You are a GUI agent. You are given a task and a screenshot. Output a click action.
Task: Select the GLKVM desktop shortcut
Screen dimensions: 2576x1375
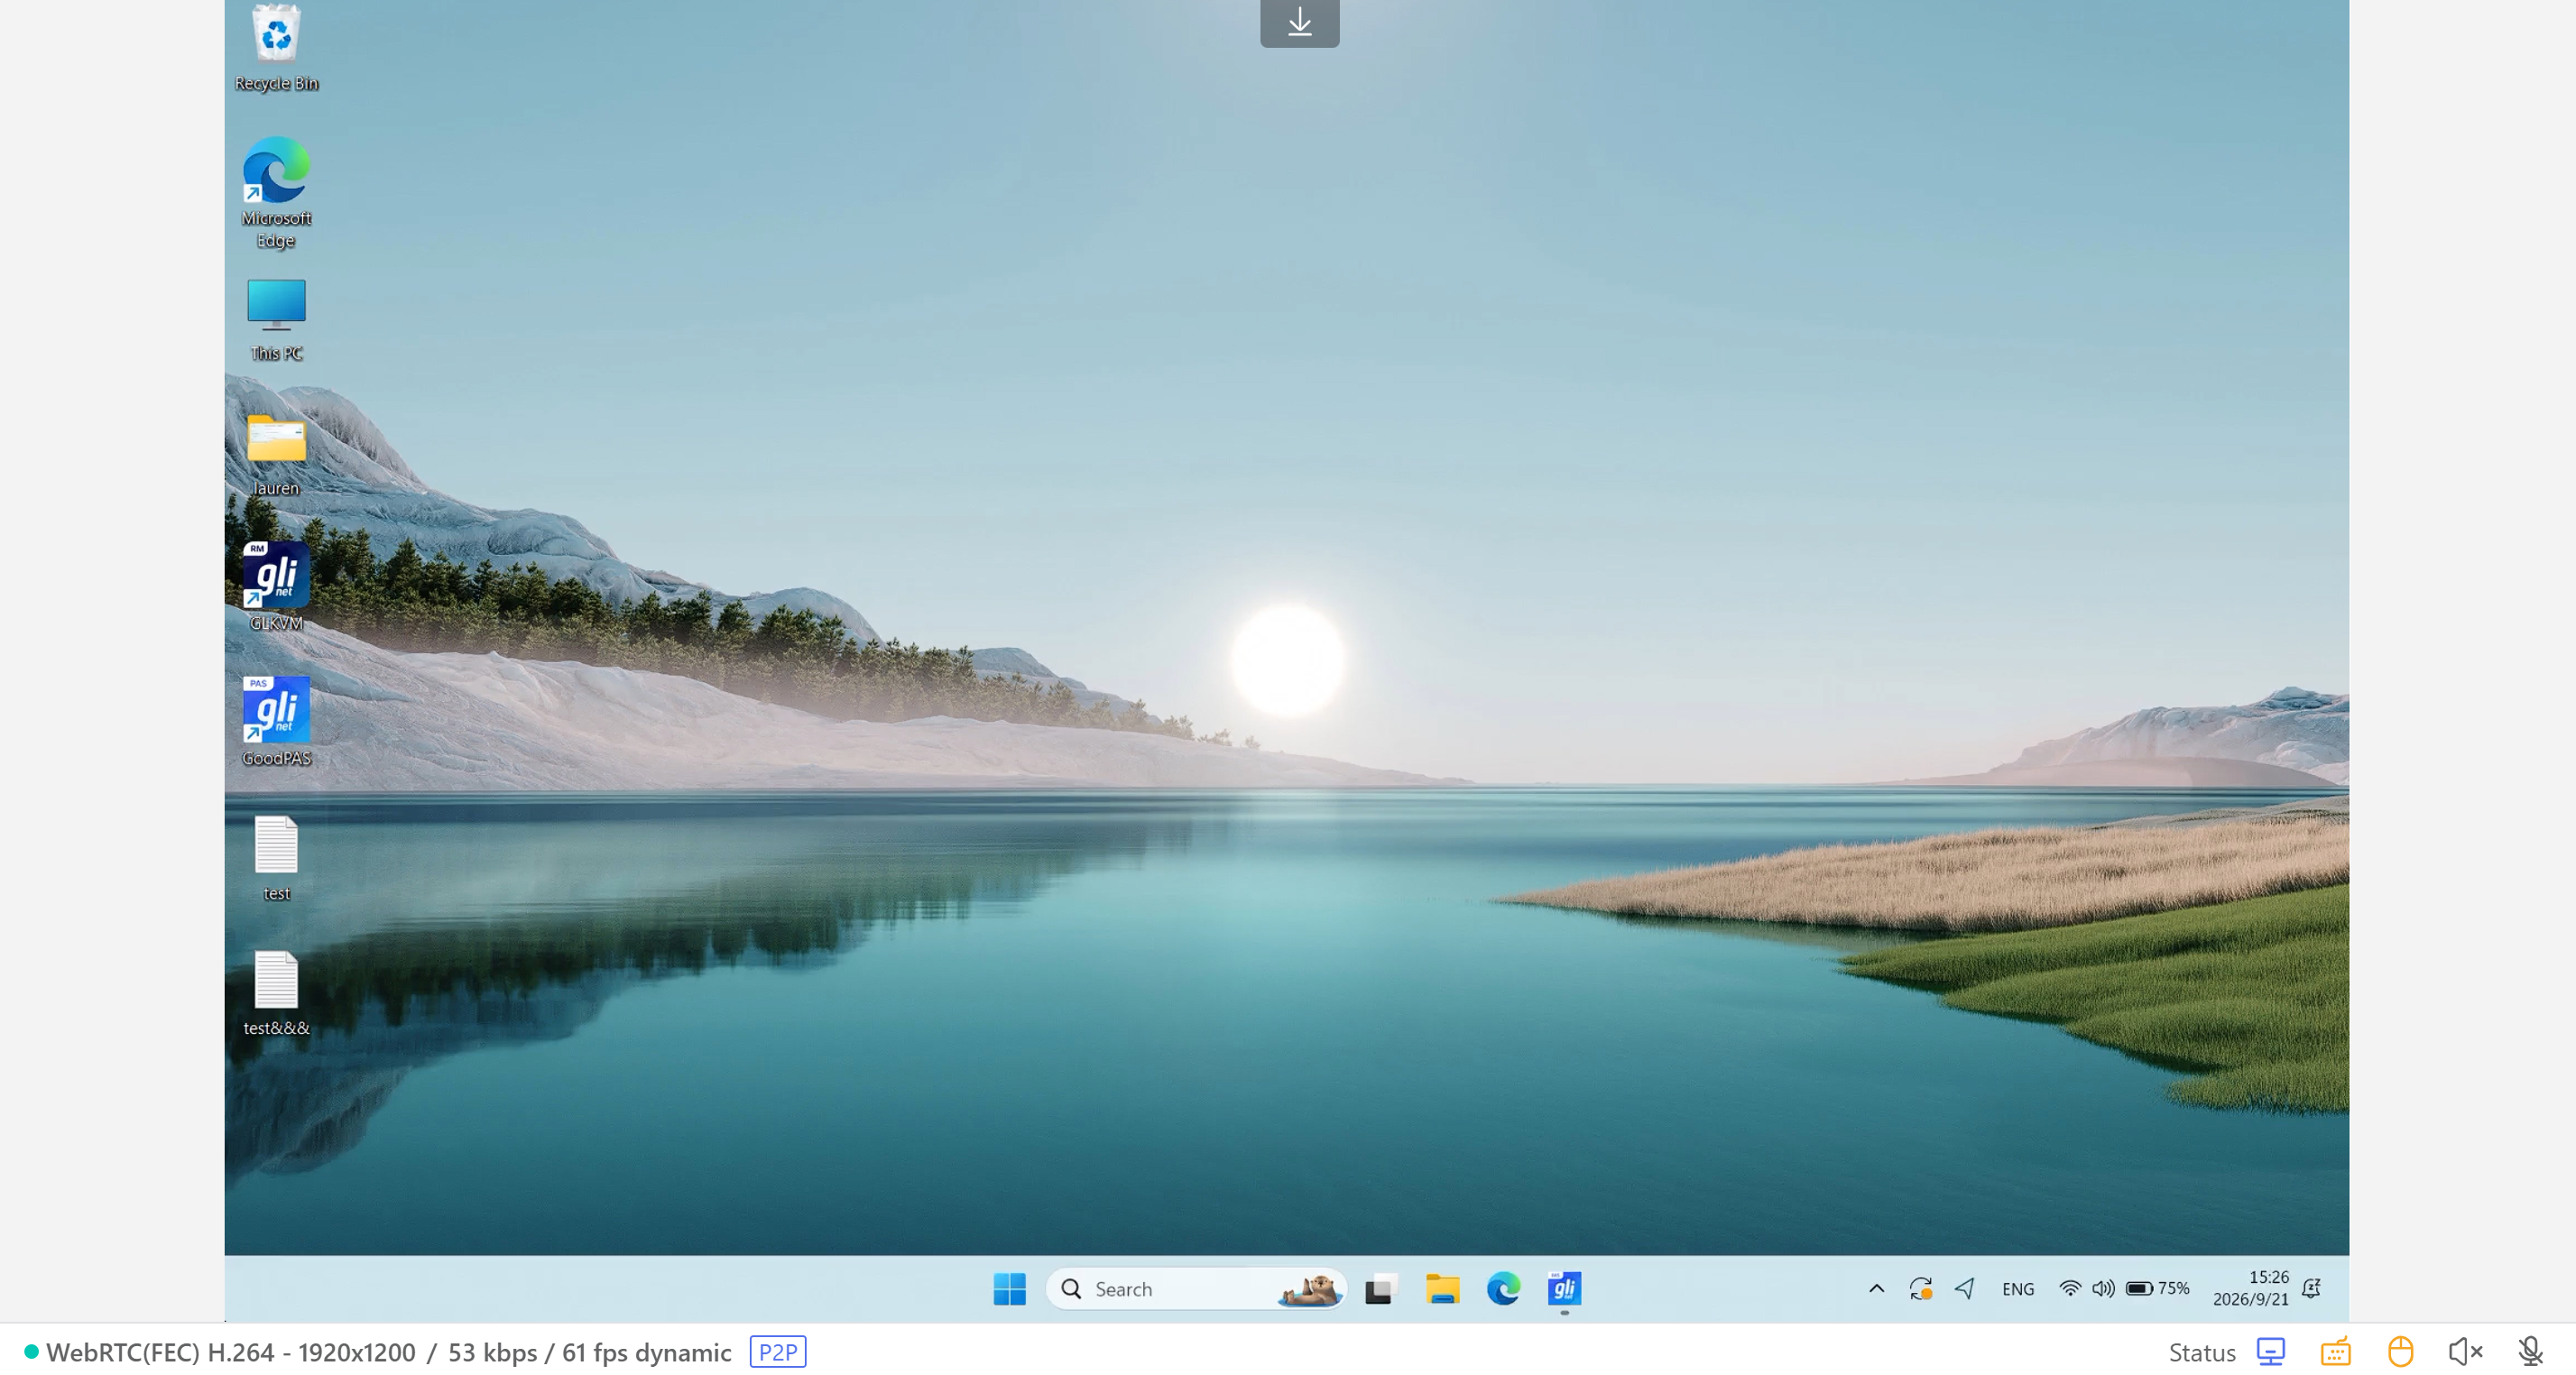pos(276,587)
